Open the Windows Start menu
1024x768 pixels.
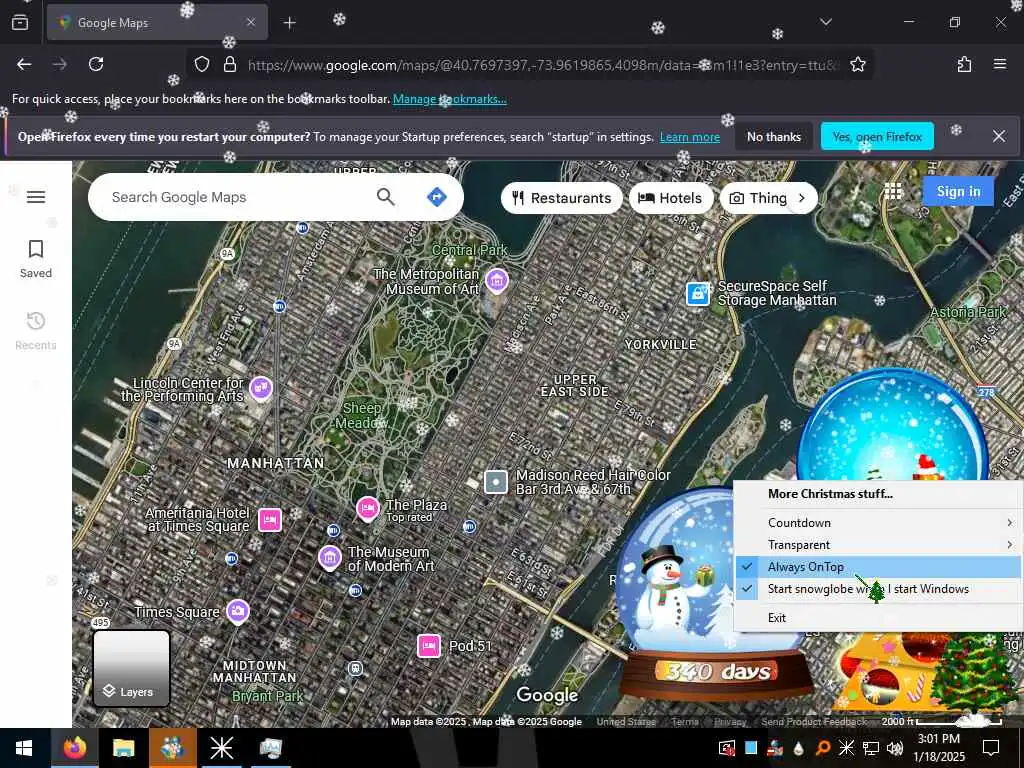[24, 748]
